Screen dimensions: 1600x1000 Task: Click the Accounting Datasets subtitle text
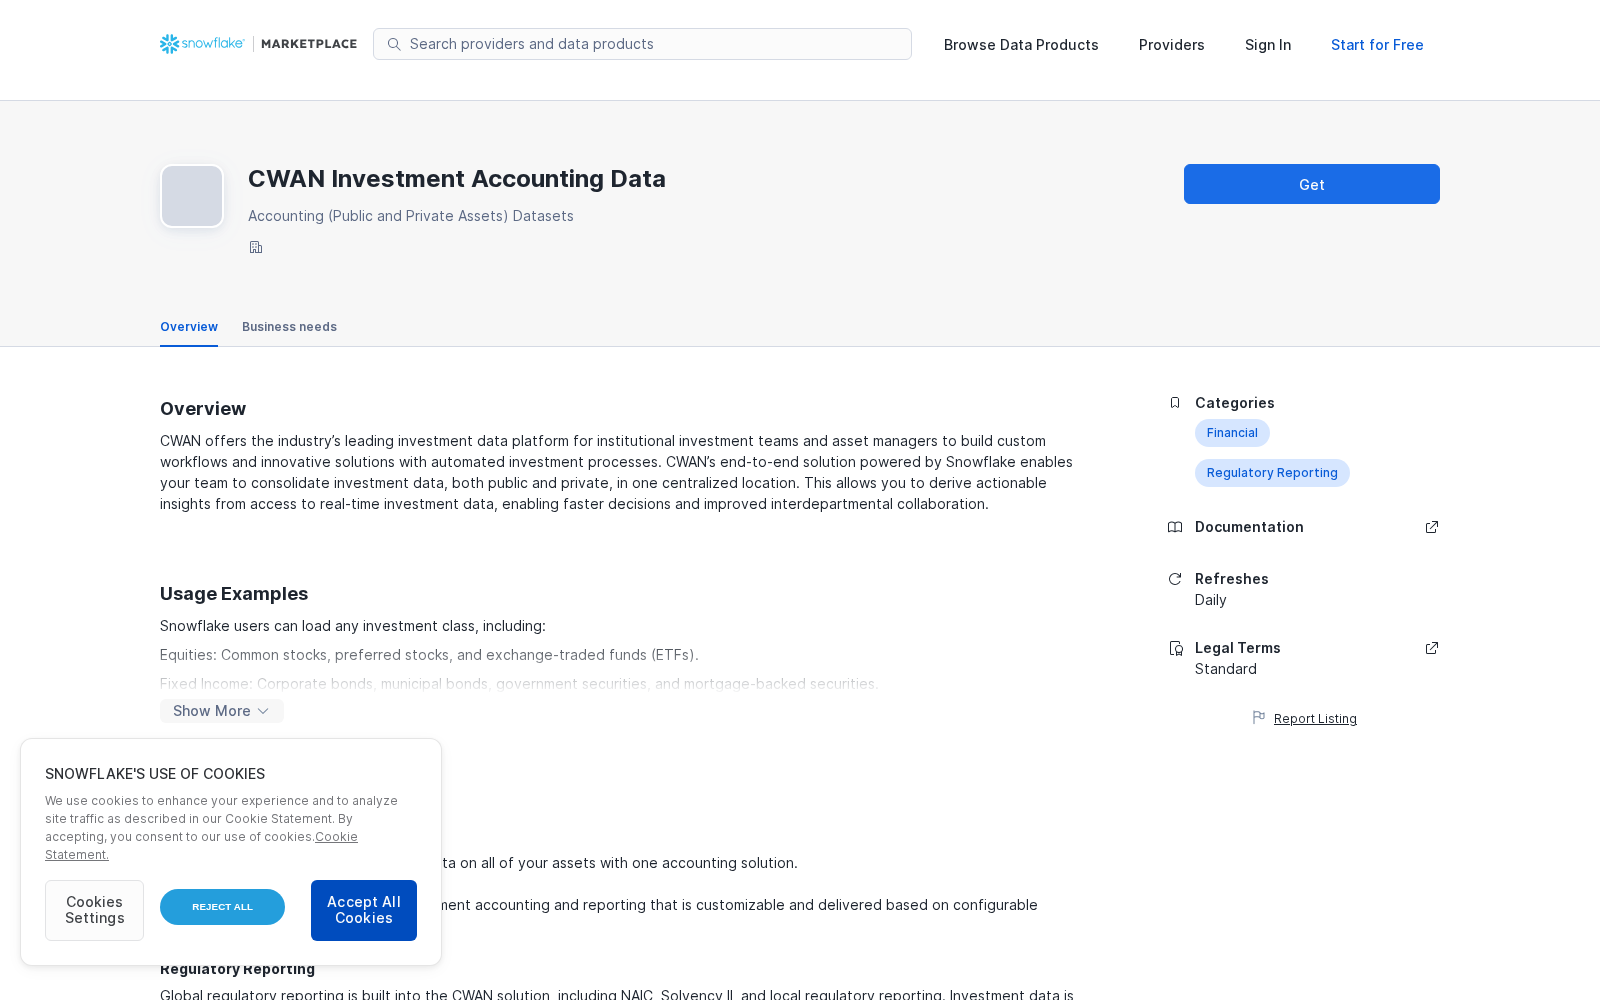pos(411,216)
